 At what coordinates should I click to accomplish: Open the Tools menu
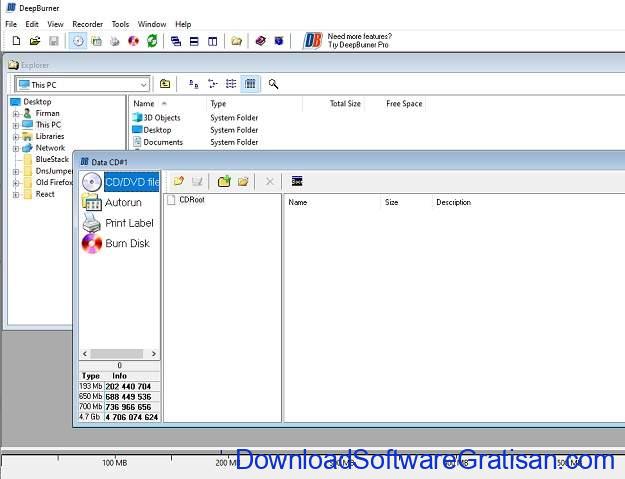[120, 24]
